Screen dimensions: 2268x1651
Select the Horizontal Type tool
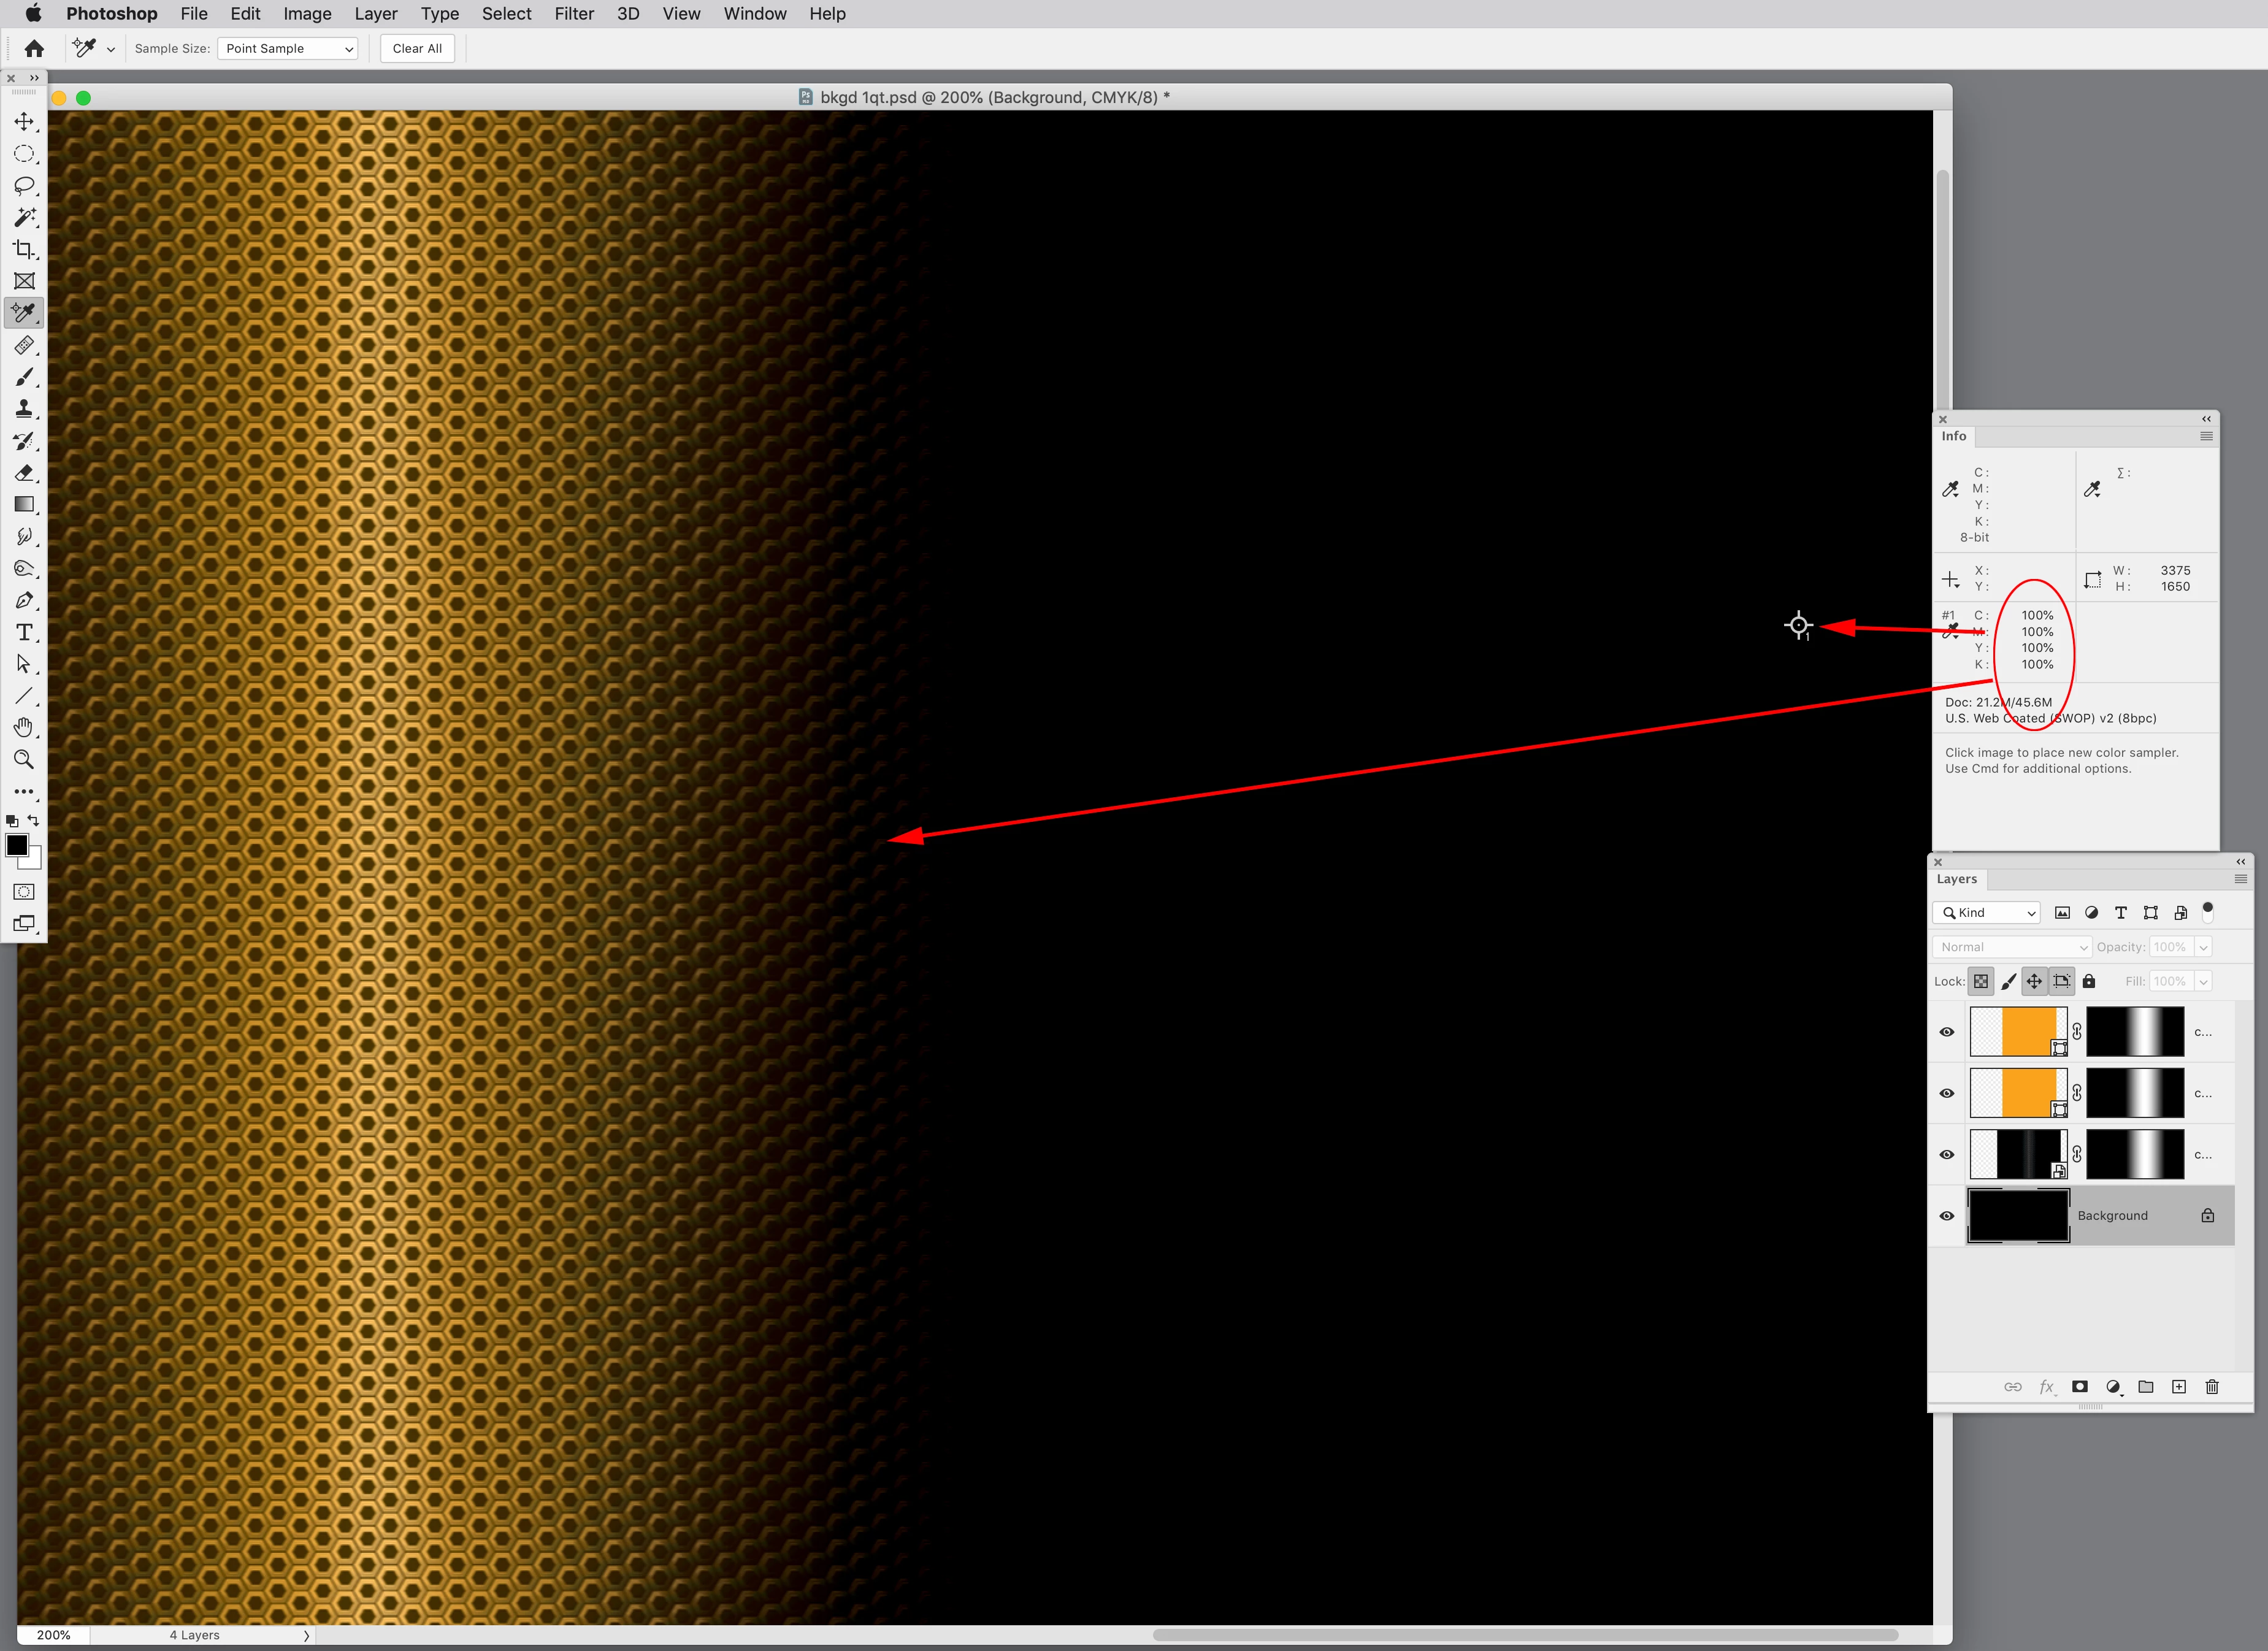pos(24,632)
